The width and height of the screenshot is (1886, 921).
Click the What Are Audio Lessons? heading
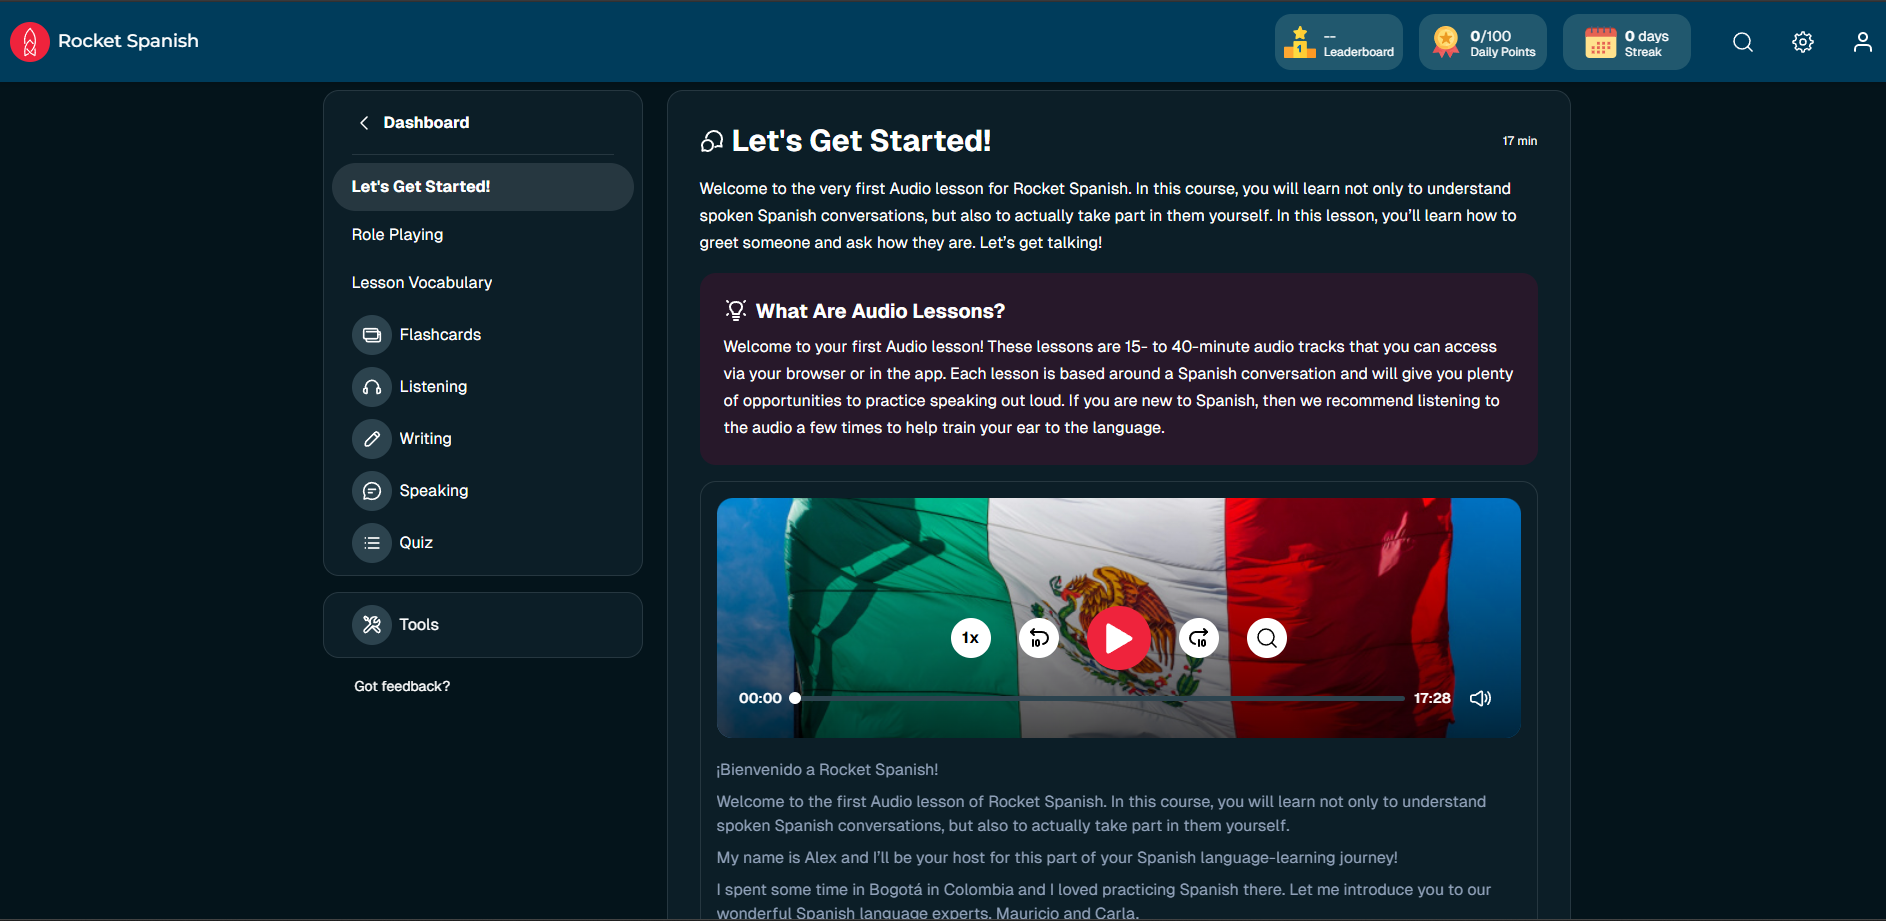[x=880, y=311]
